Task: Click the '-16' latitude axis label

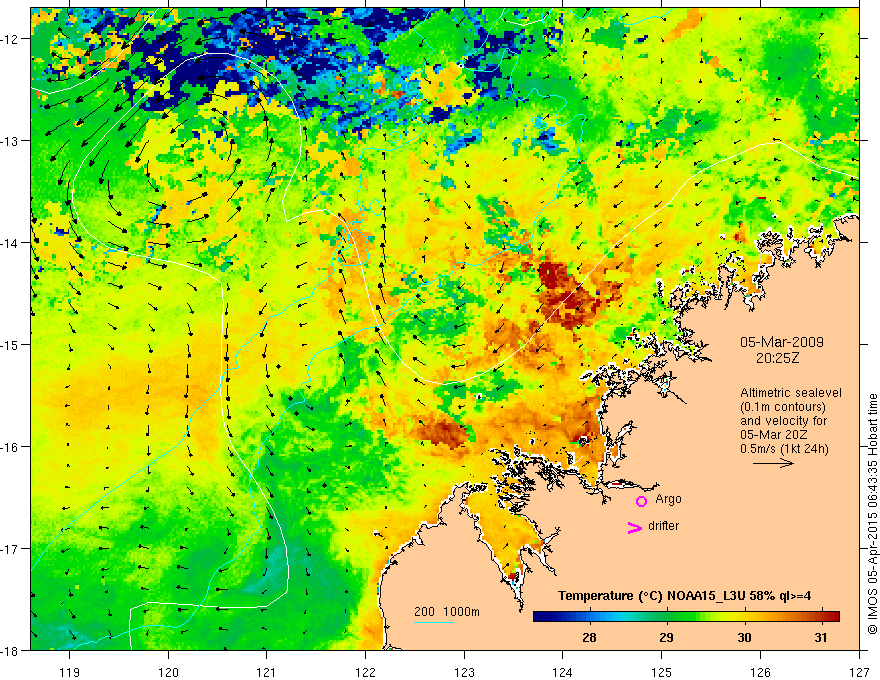Action: pos(11,447)
